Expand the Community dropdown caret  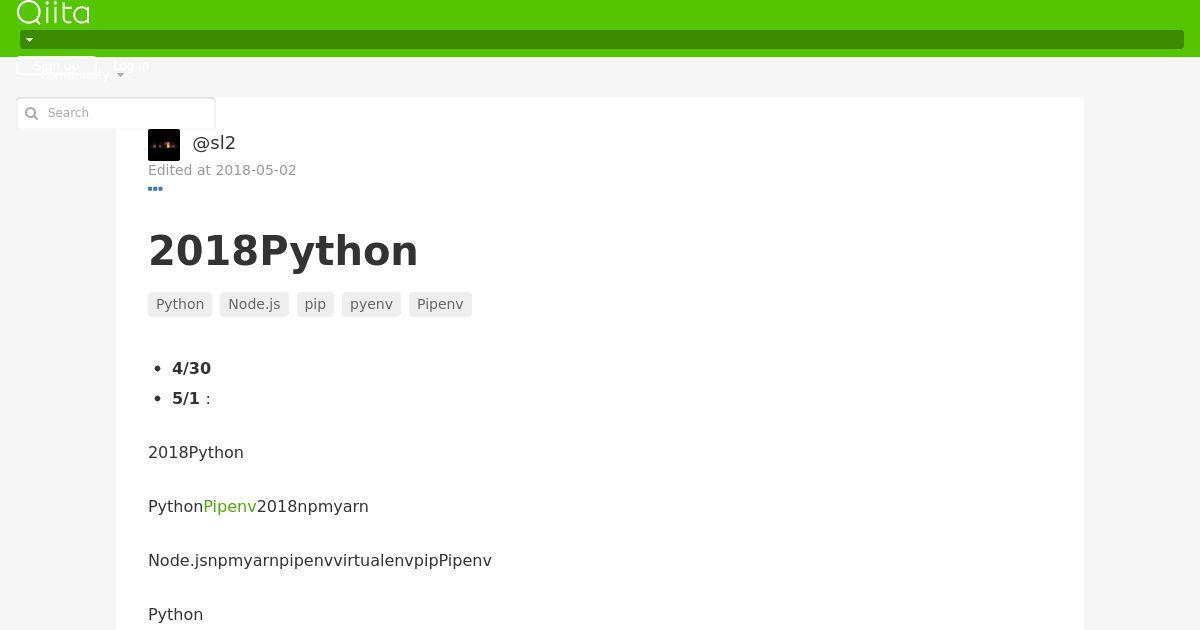pyautogui.click(x=120, y=75)
